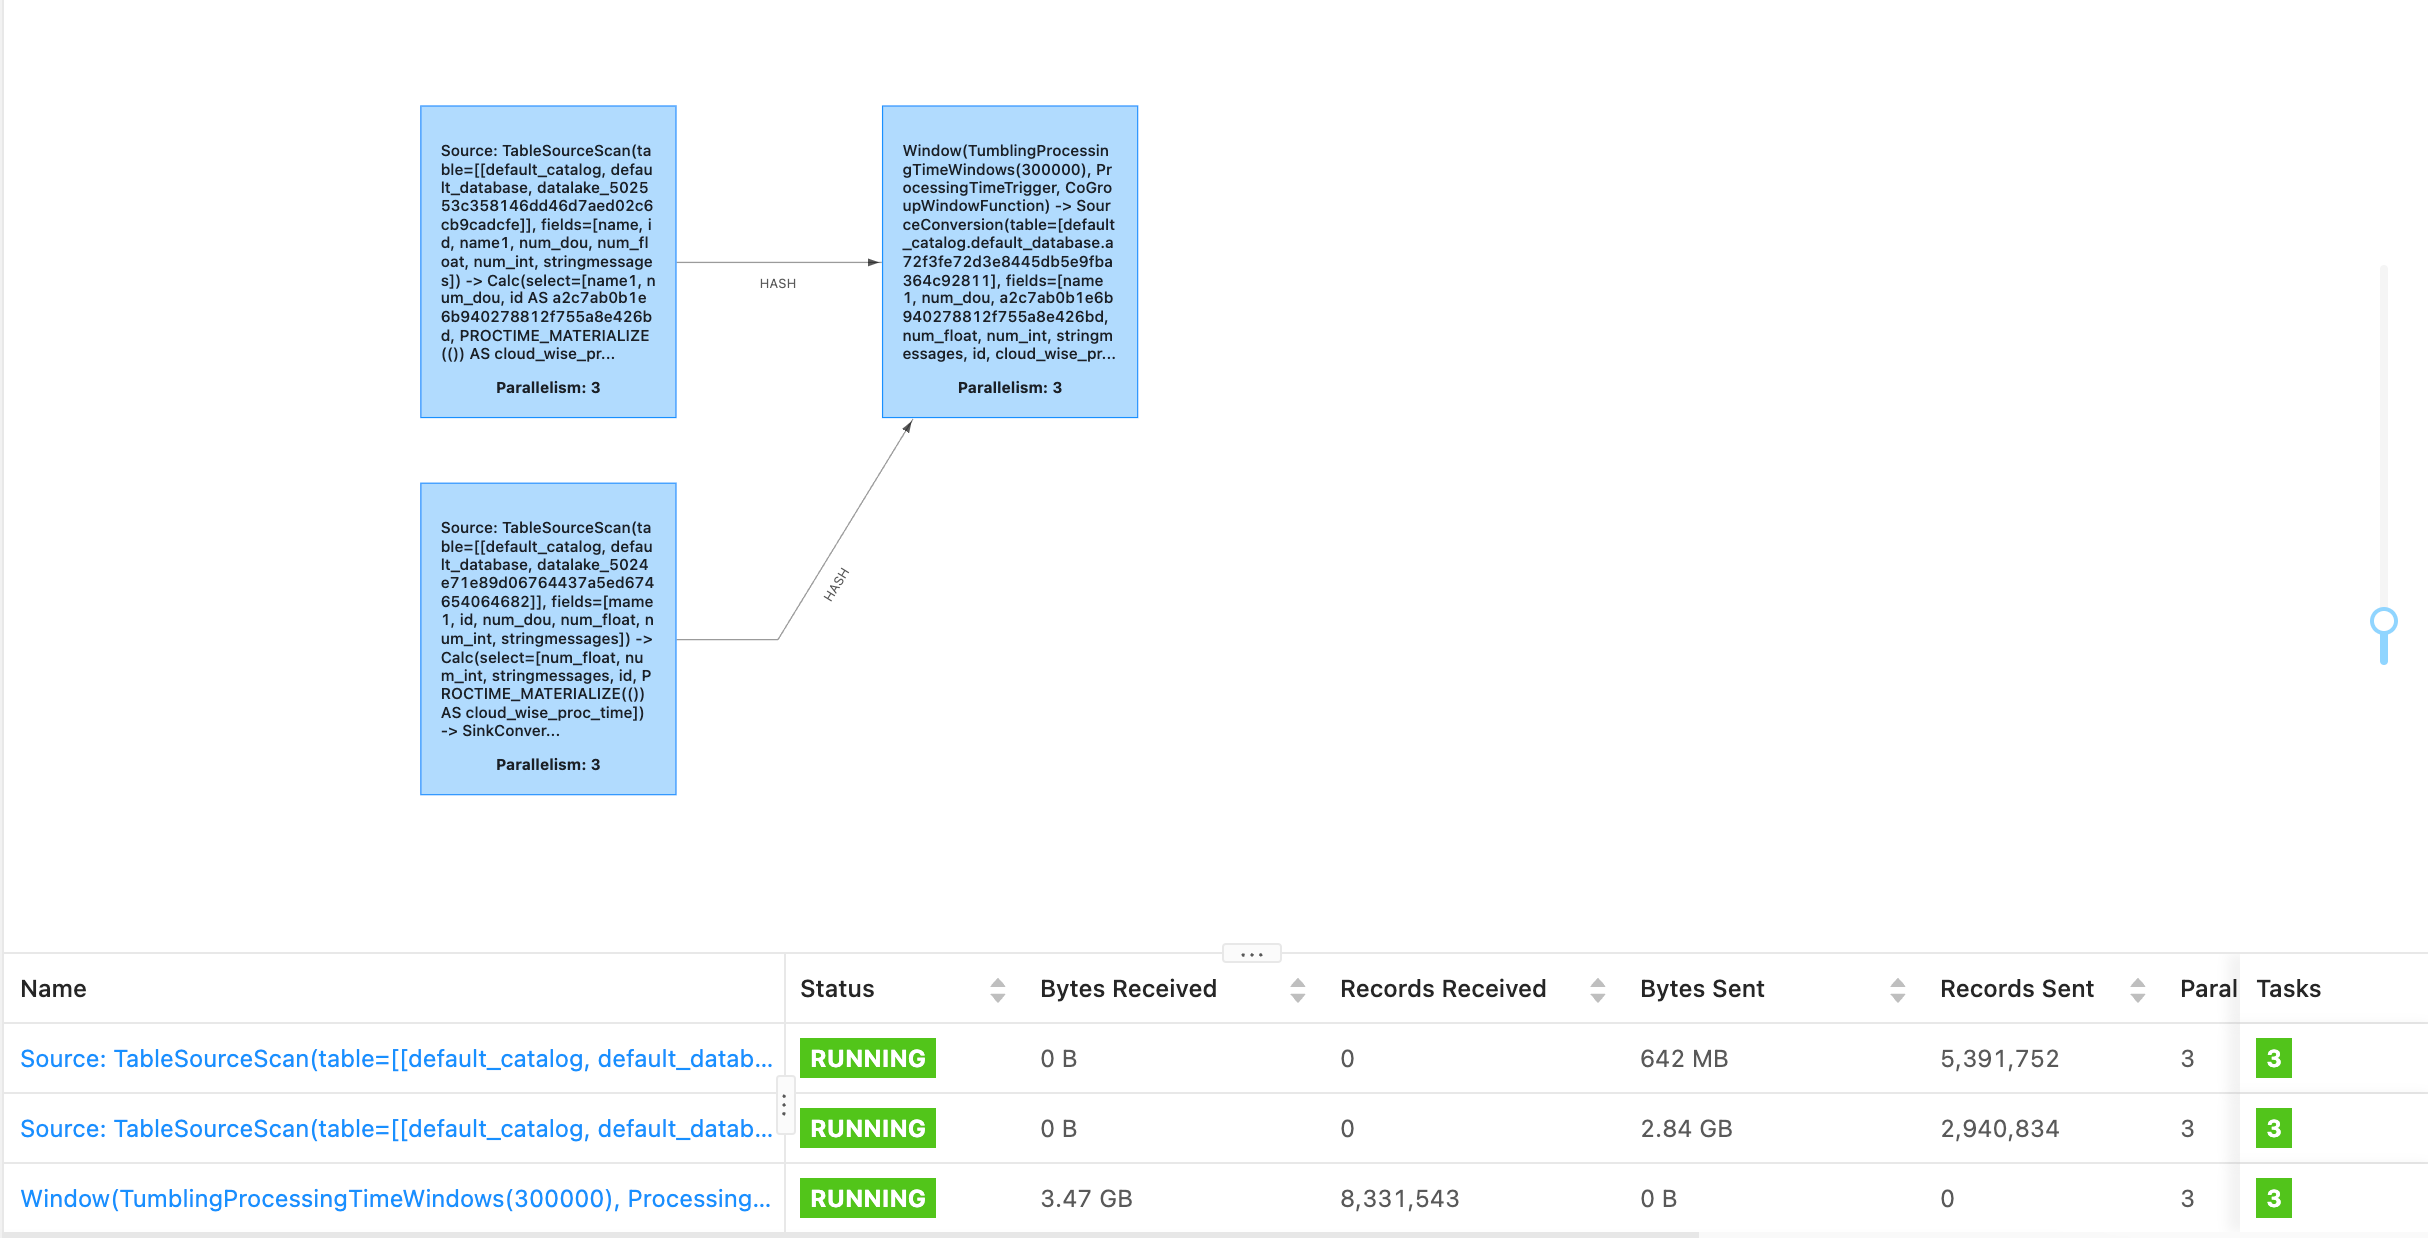The height and width of the screenshot is (1238, 2428).
Task: Open second TableSourceScan source link
Action: point(396,1128)
